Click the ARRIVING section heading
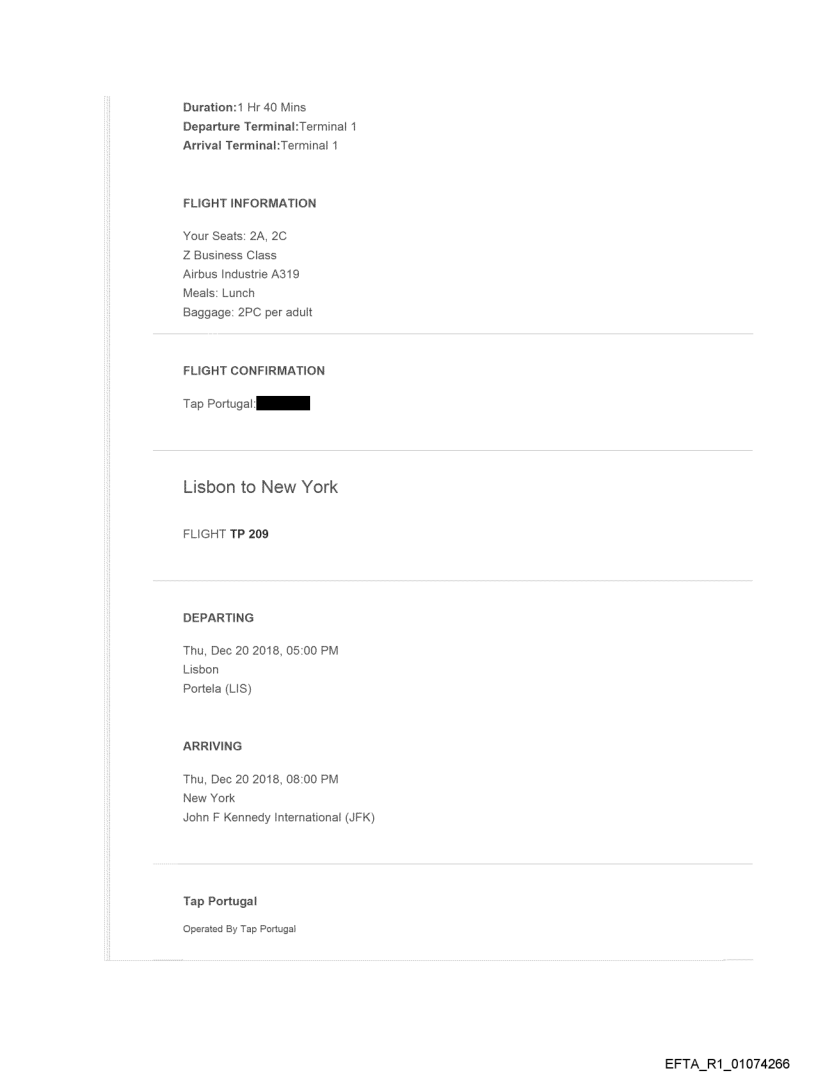This screenshot has width=816, height=1073. coord(212,746)
